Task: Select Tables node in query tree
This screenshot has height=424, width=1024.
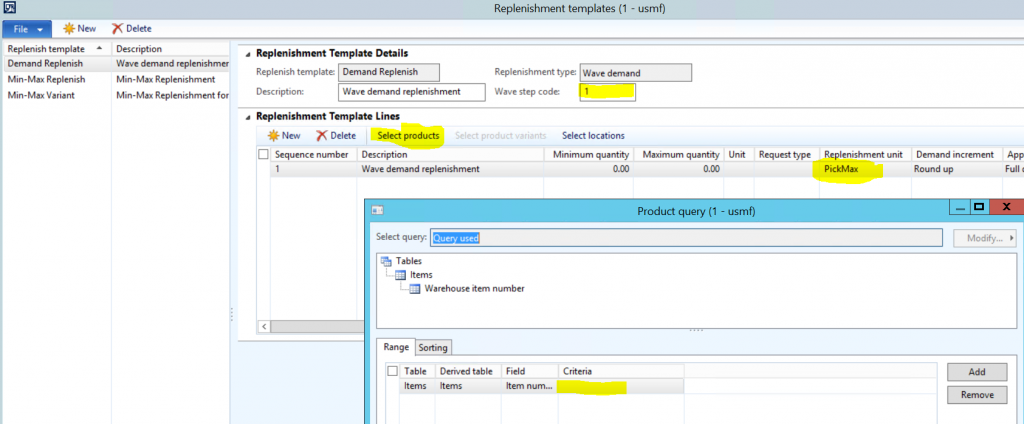Action: [401, 261]
